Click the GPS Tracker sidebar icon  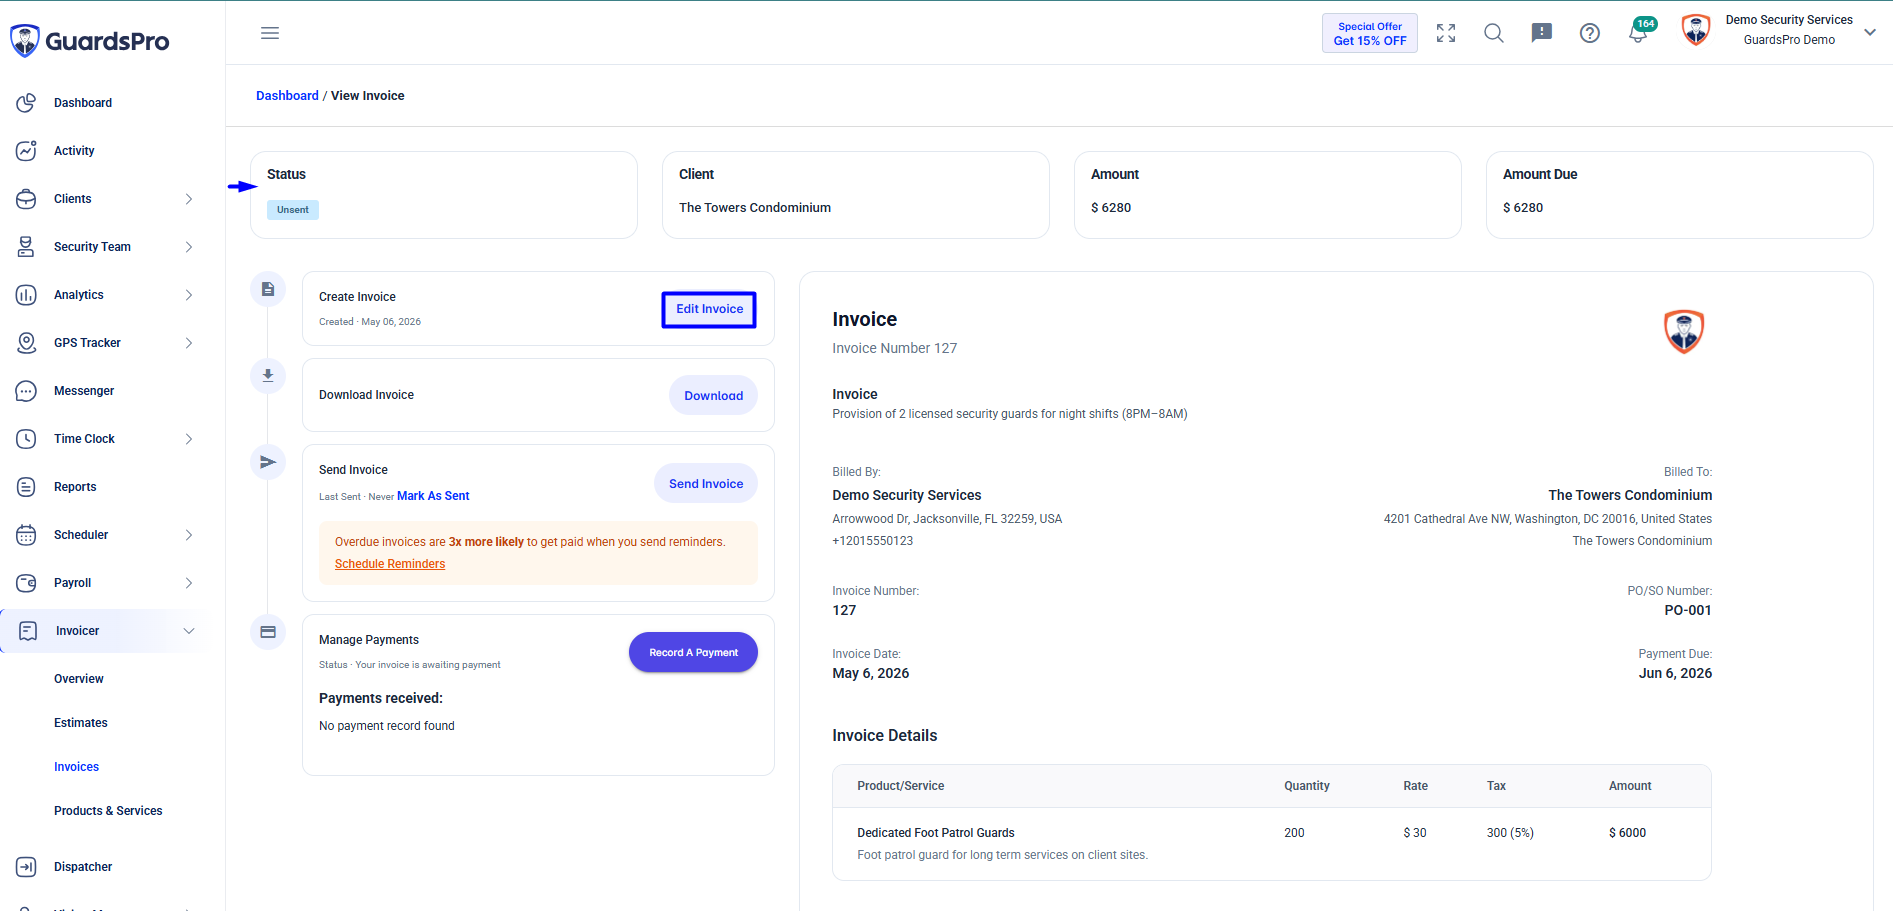pos(27,343)
